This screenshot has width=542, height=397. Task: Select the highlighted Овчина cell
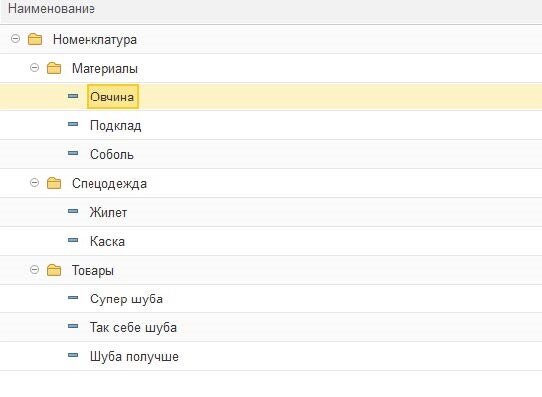tap(113, 96)
